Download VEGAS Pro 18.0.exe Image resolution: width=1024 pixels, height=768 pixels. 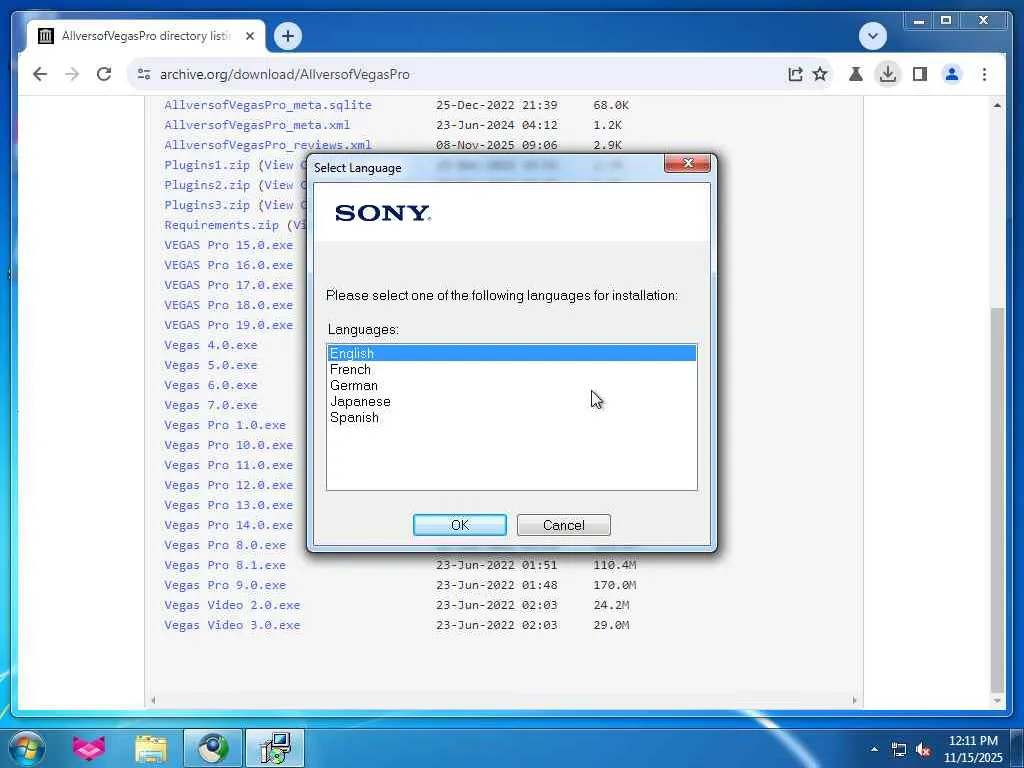click(229, 305)
